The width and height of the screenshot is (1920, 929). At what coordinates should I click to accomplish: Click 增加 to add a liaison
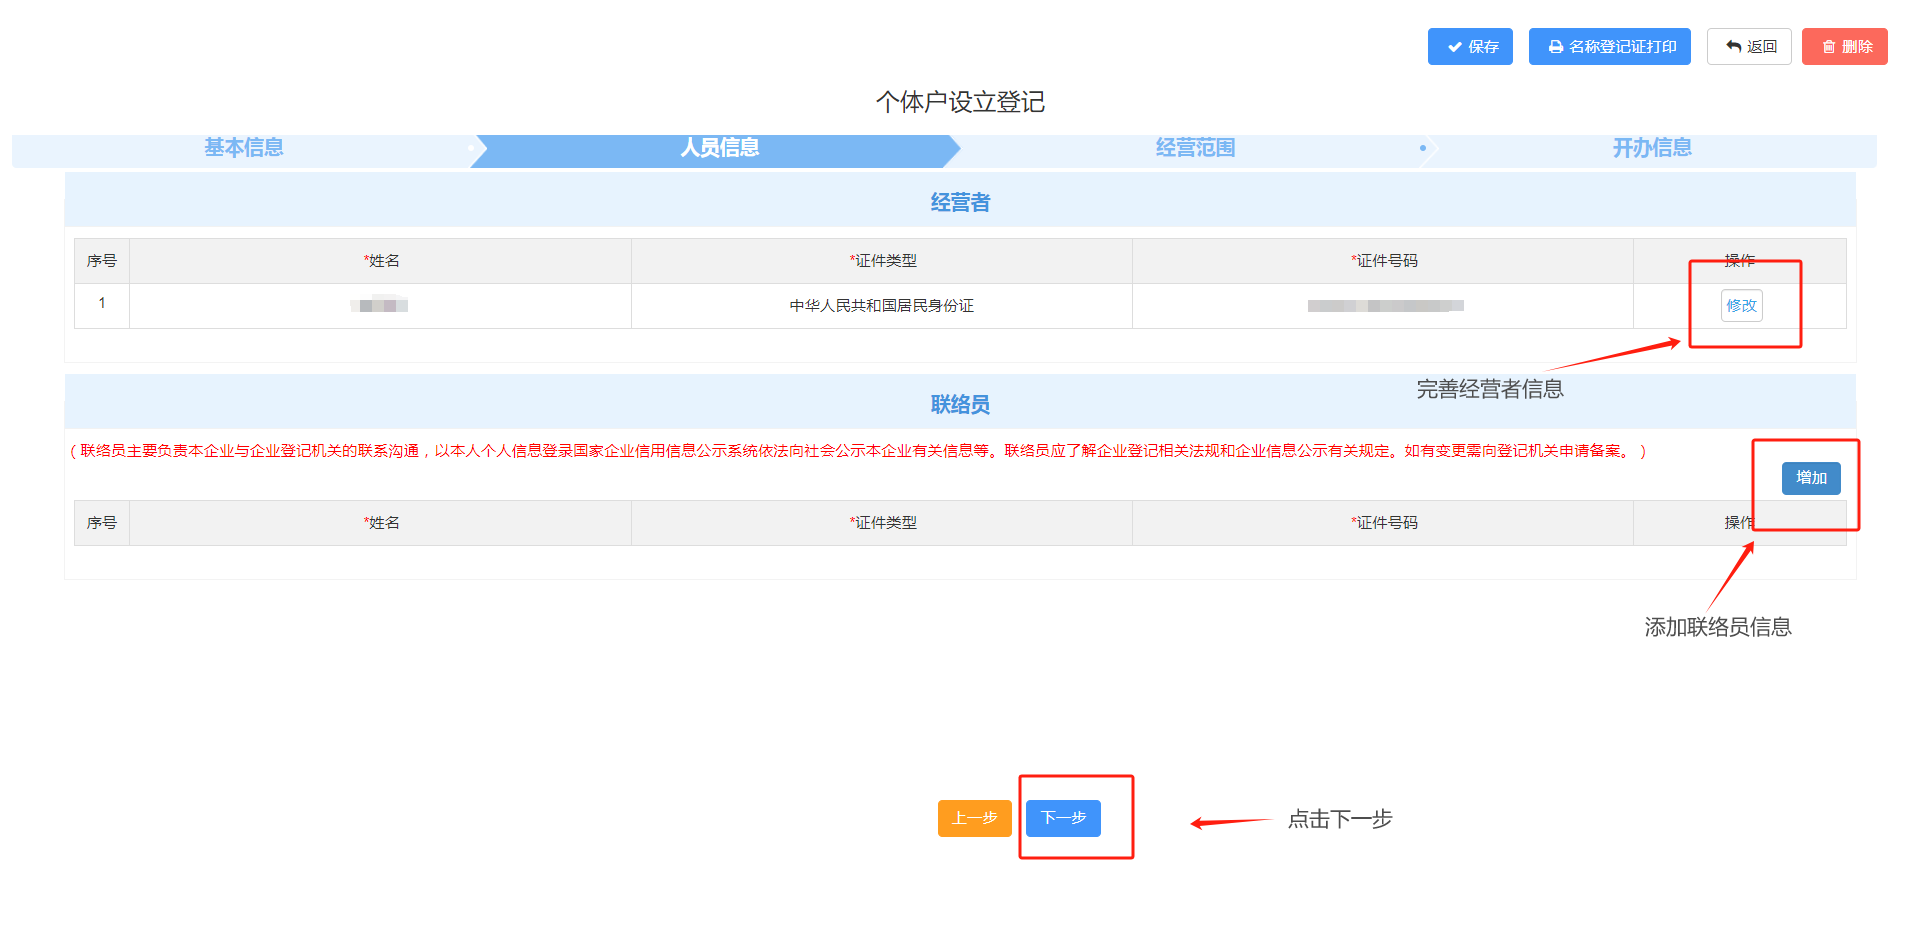[x=1810, y=478]
